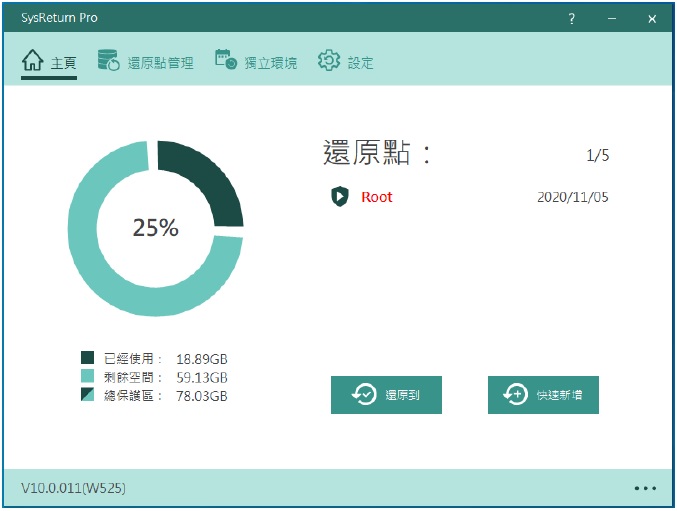
Task: Click the 快速新增 quick add button
Action: pos(543,395)
